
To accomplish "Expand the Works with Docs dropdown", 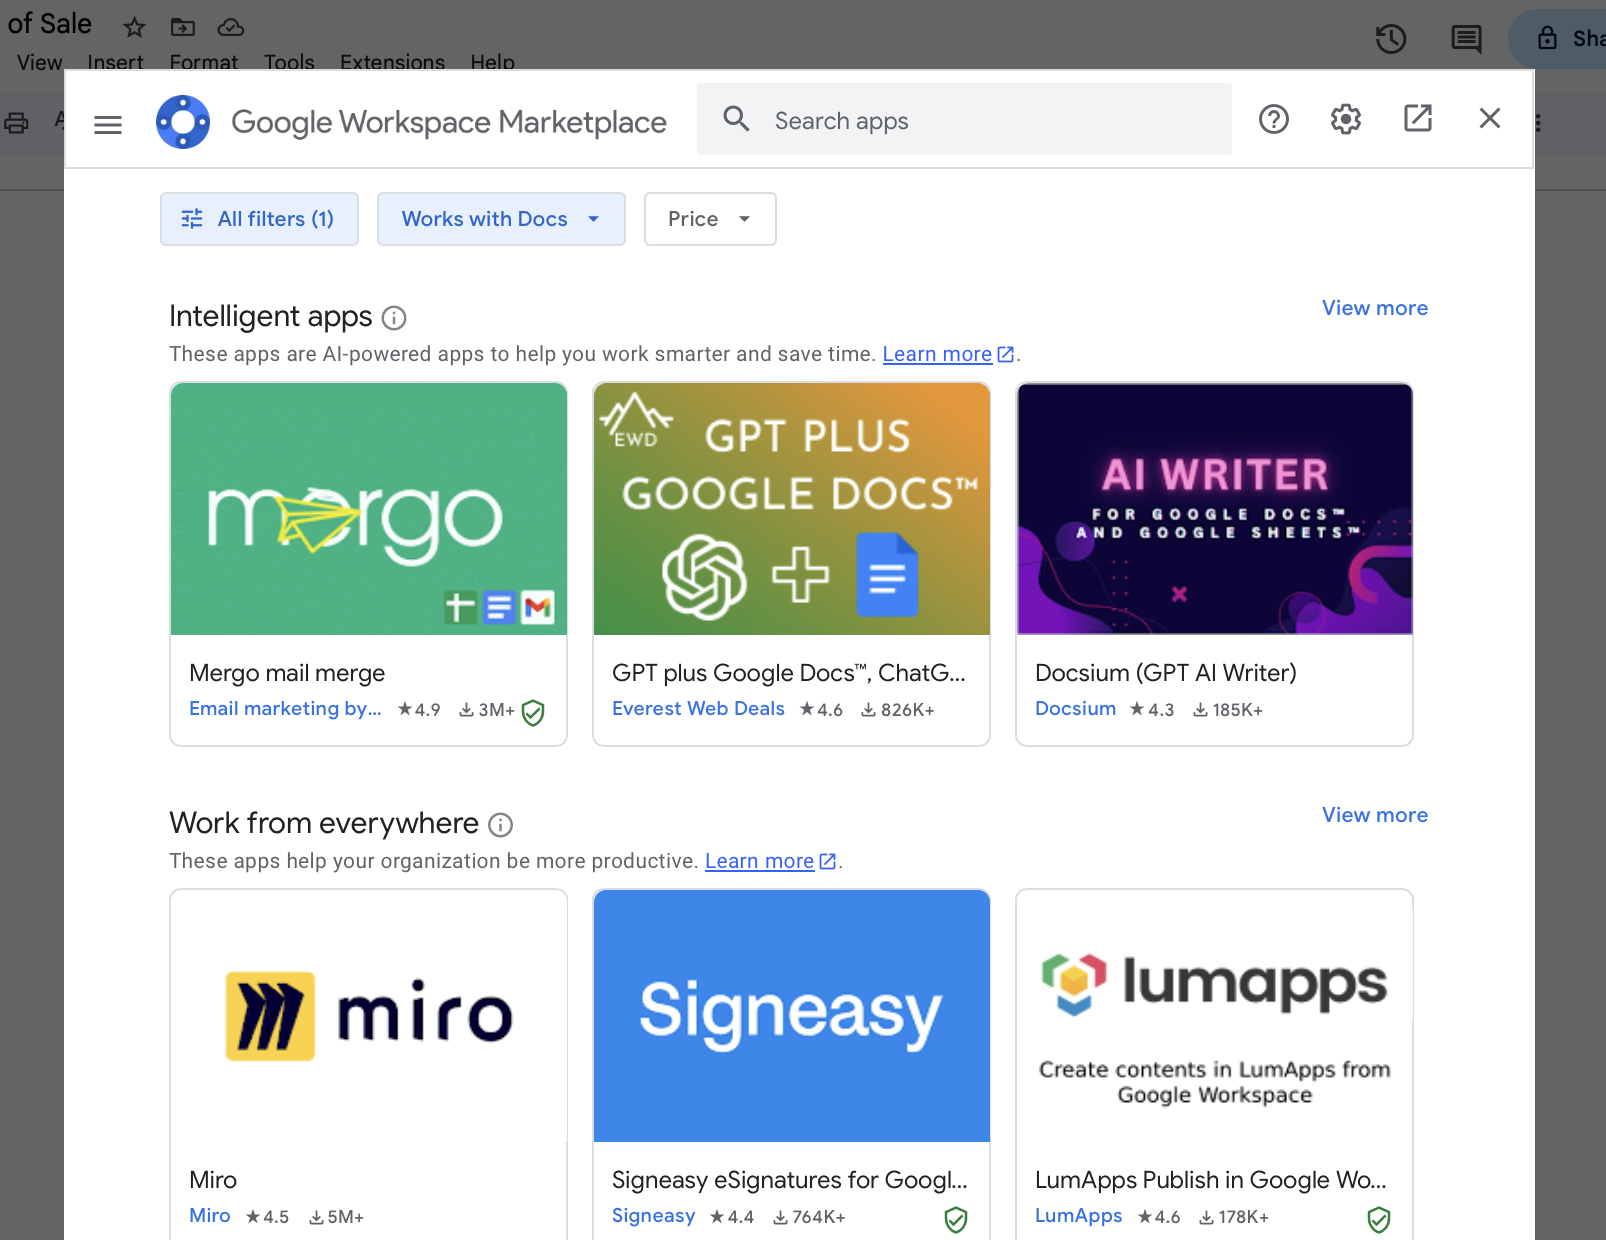I will tap(501, 219).
